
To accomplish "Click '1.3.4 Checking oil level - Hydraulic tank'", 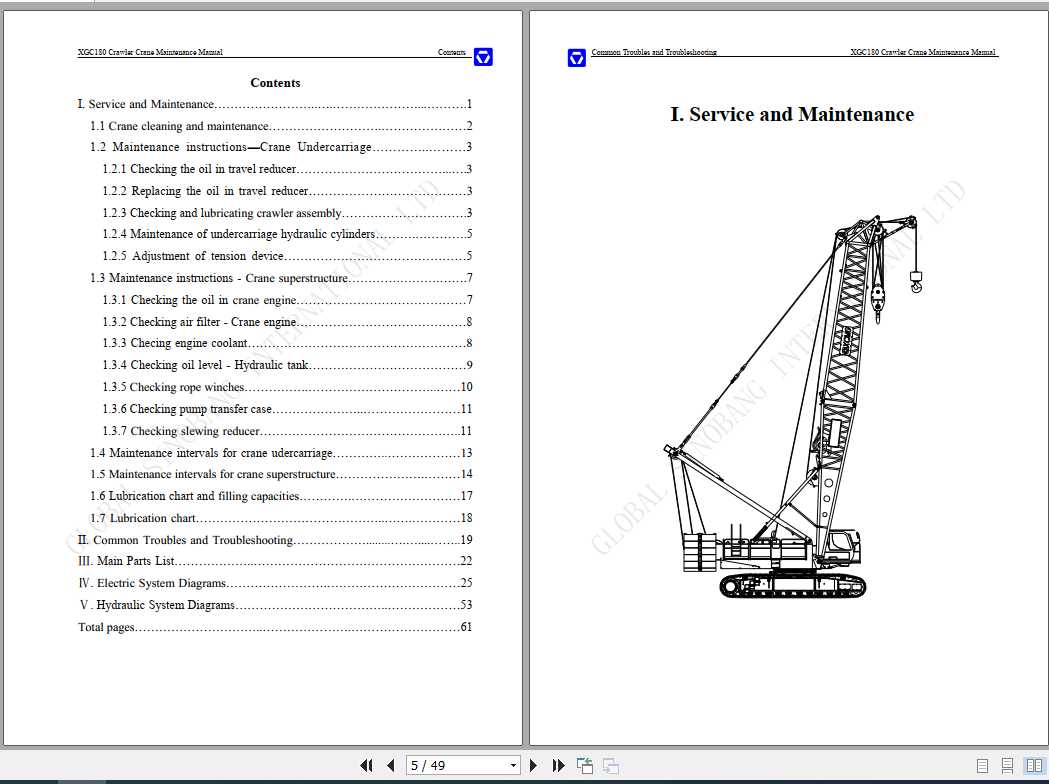I will [287, 365].
